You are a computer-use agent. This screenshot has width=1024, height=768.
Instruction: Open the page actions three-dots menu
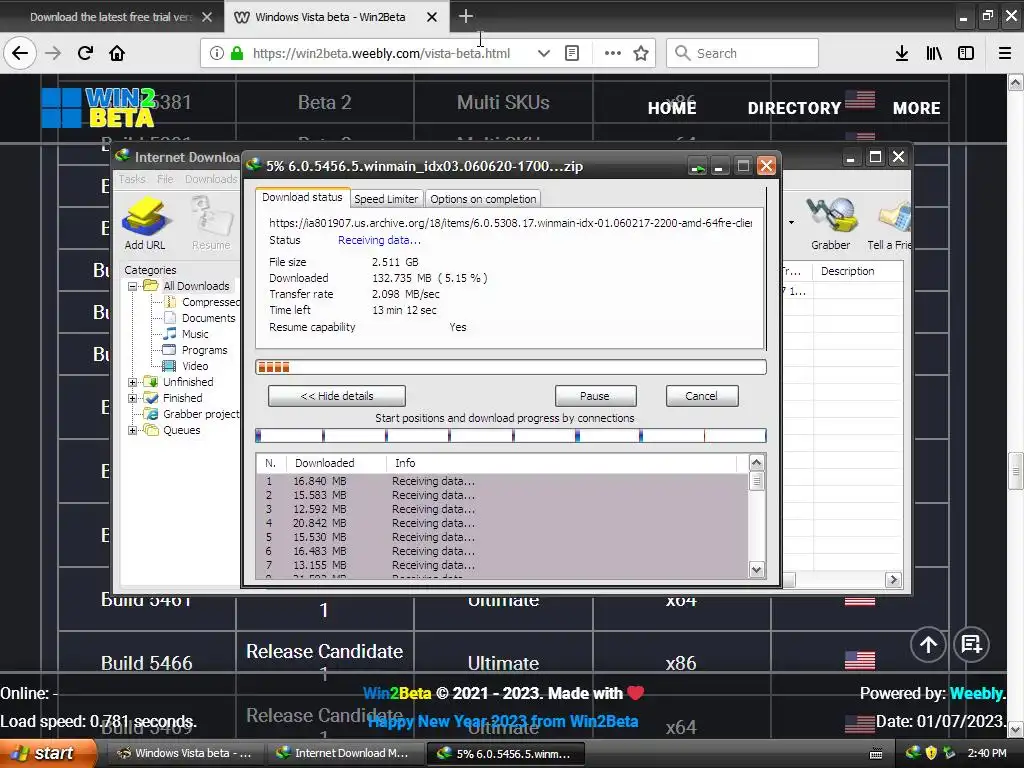click(x=613, y=53)
